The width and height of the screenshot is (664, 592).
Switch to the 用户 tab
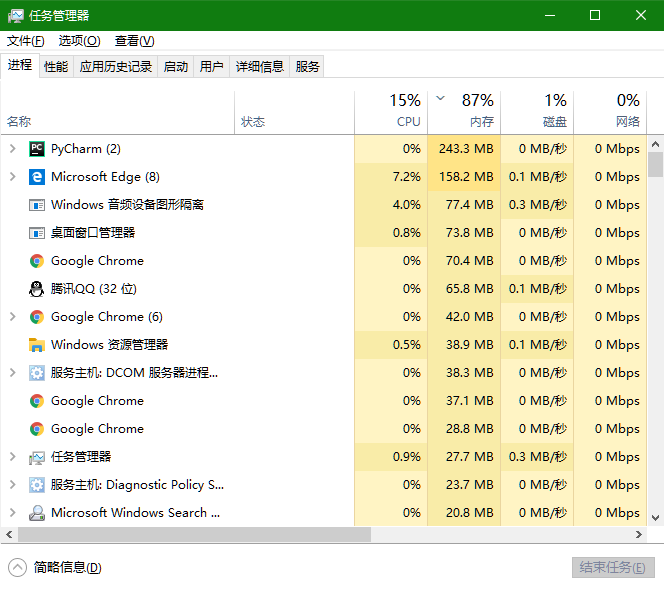(x=211, y=66)
